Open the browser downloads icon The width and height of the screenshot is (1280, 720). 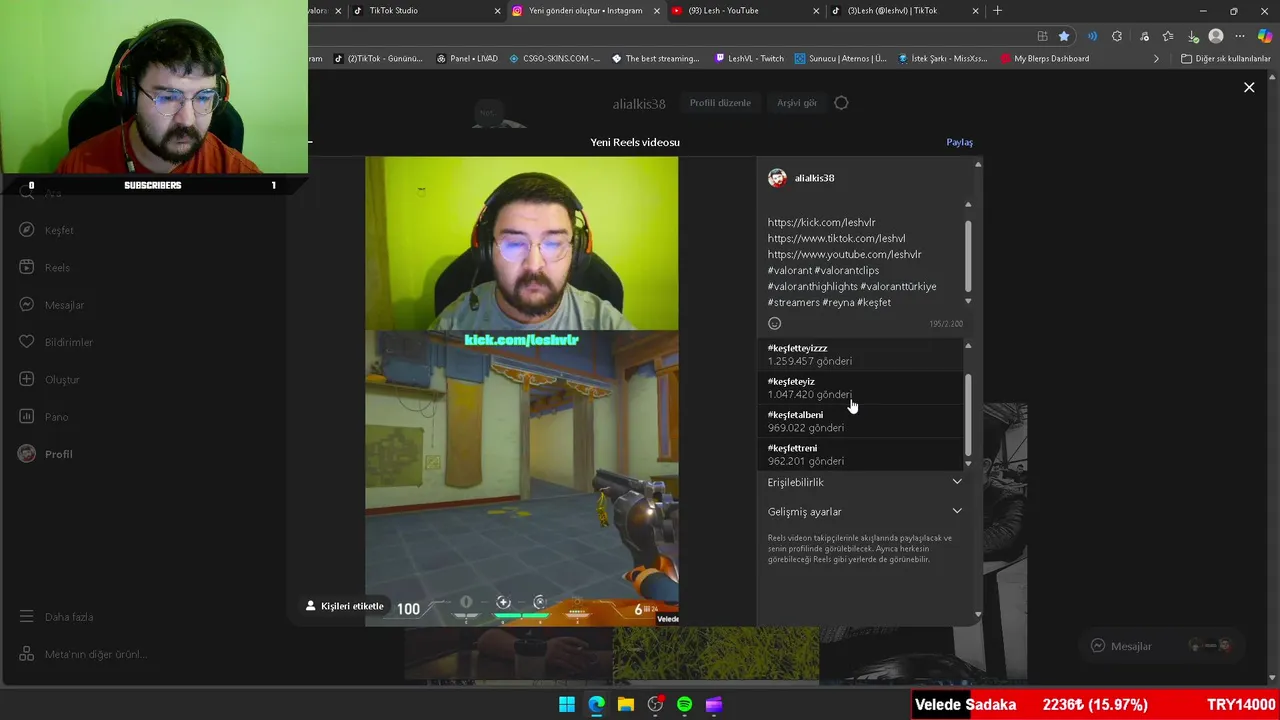pyautogui.click(x=1193, y=36)
